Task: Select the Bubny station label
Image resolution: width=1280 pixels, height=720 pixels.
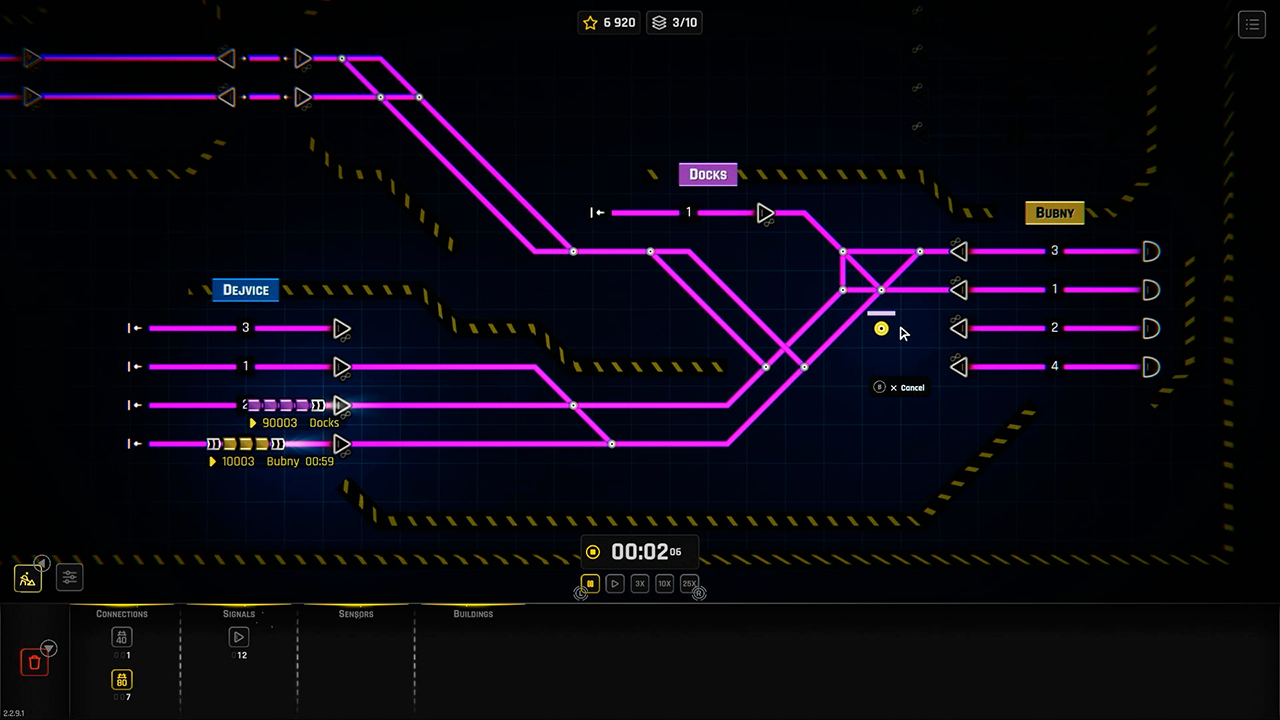Action: coord(1055,212)
